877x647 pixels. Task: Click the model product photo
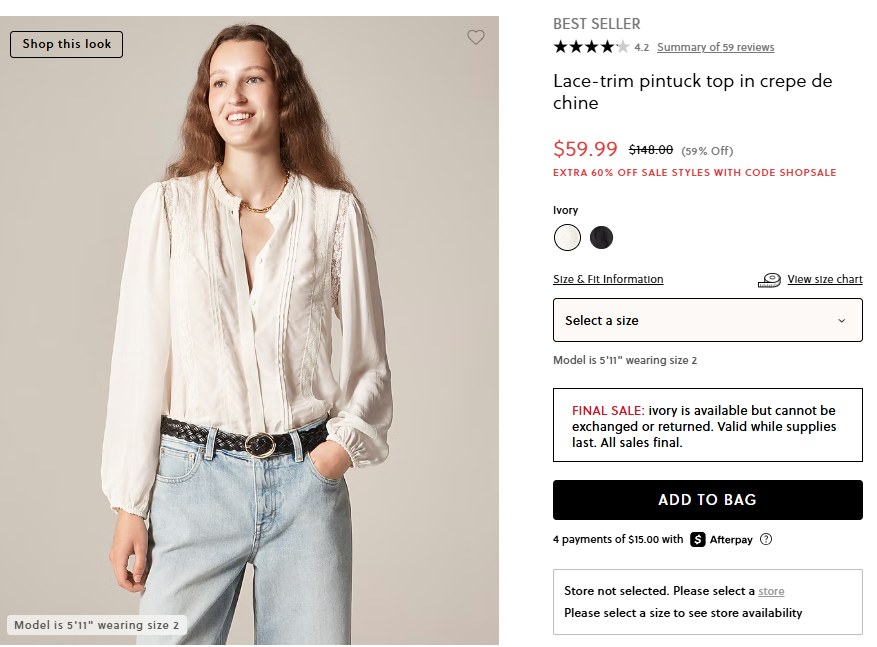pyautogui.click(x=250, y=330)
